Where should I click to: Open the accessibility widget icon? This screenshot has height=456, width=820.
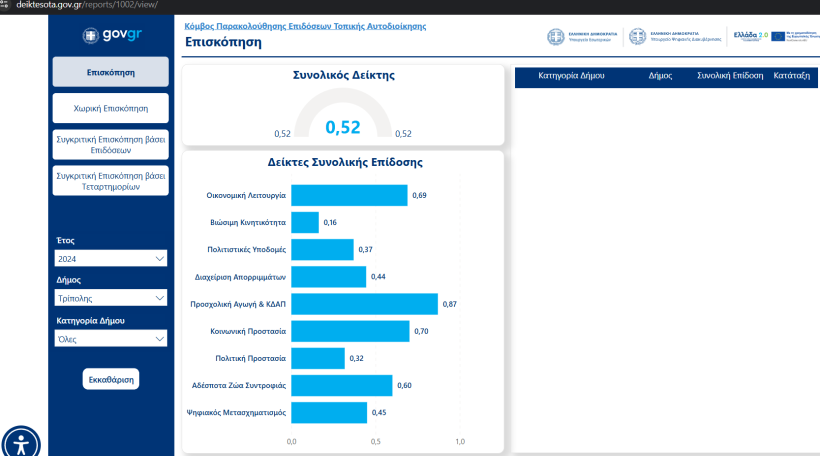21,442
